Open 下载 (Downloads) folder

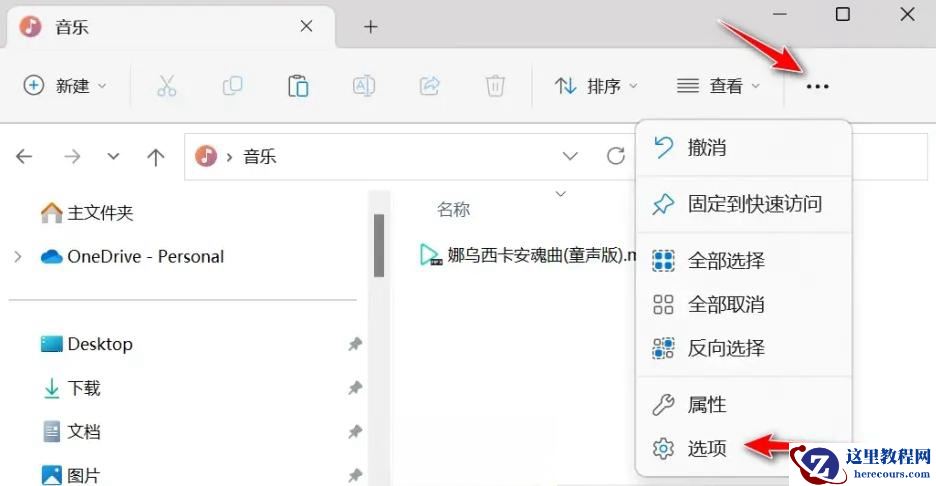[72, 388]
